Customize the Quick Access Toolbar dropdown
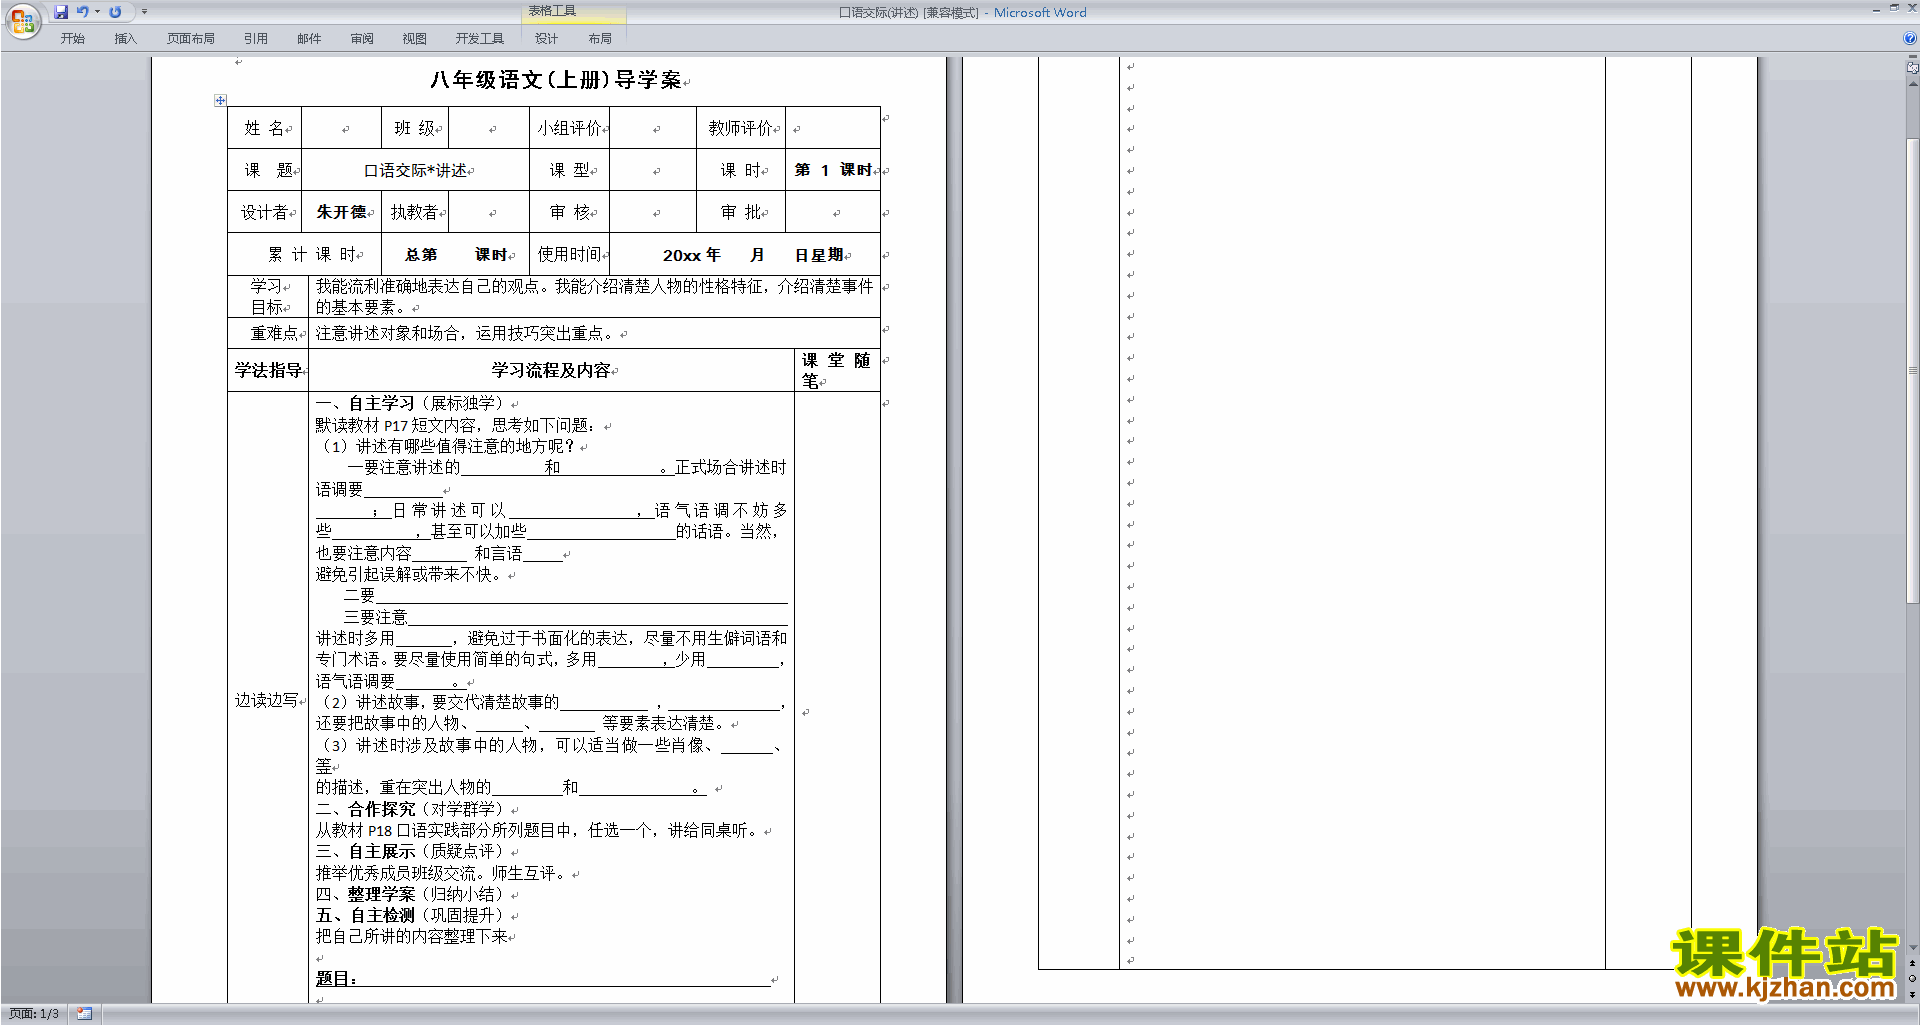 pos(144,12)
